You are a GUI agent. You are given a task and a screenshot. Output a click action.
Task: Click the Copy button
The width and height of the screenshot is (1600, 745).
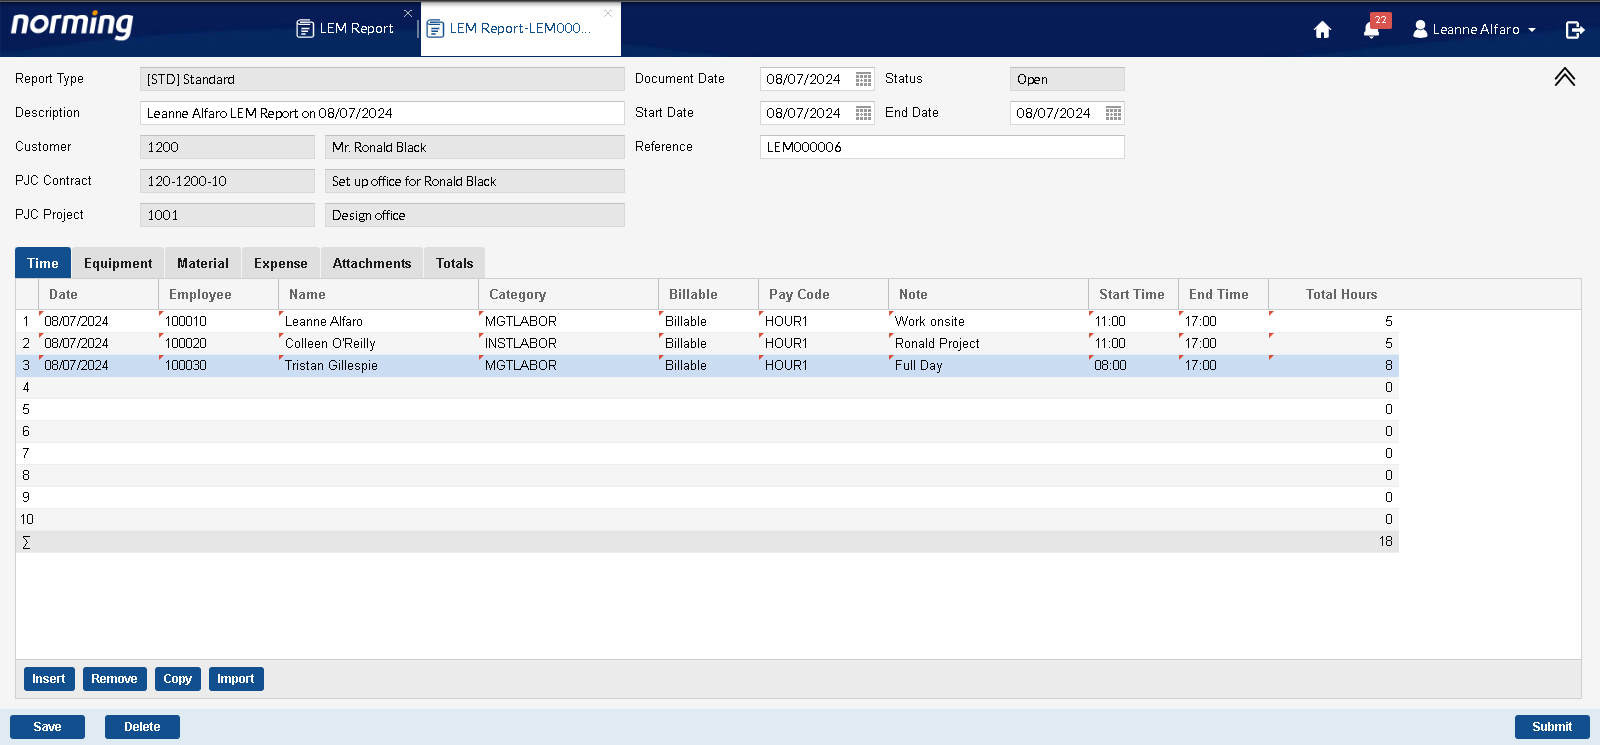coord(178,679)
